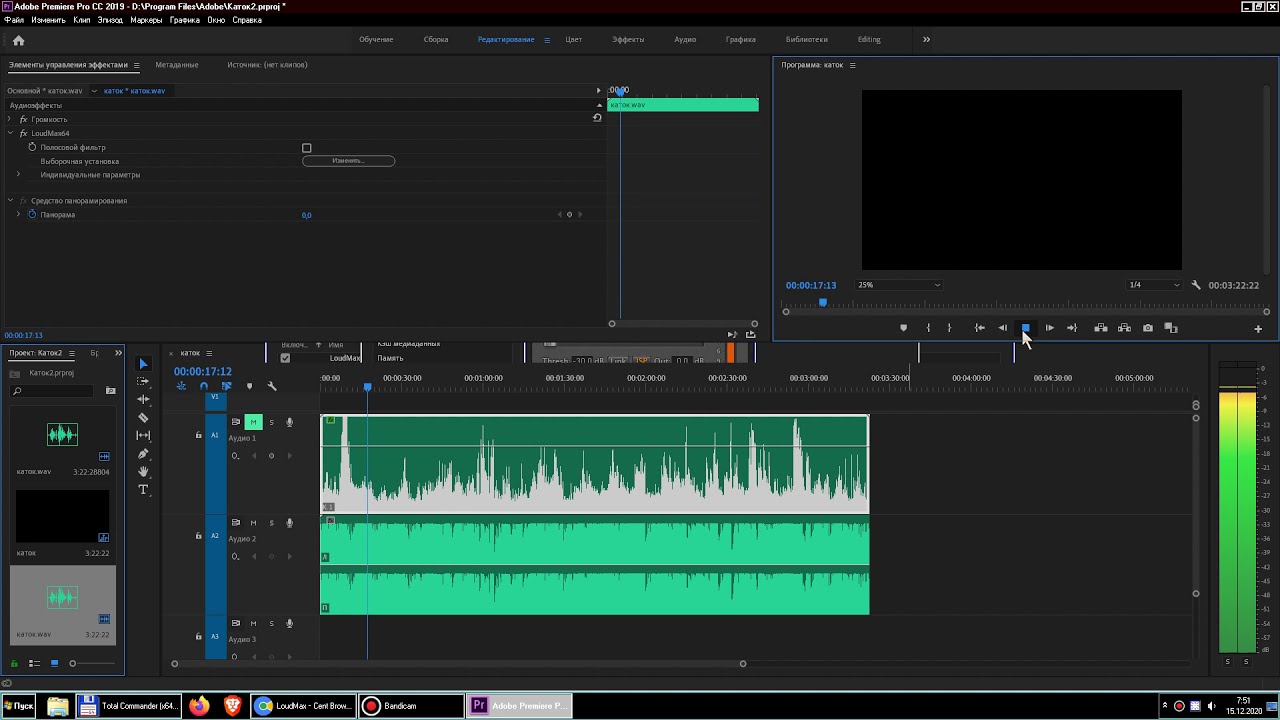Select каток sequence thumbnail in Project panel

62,517
